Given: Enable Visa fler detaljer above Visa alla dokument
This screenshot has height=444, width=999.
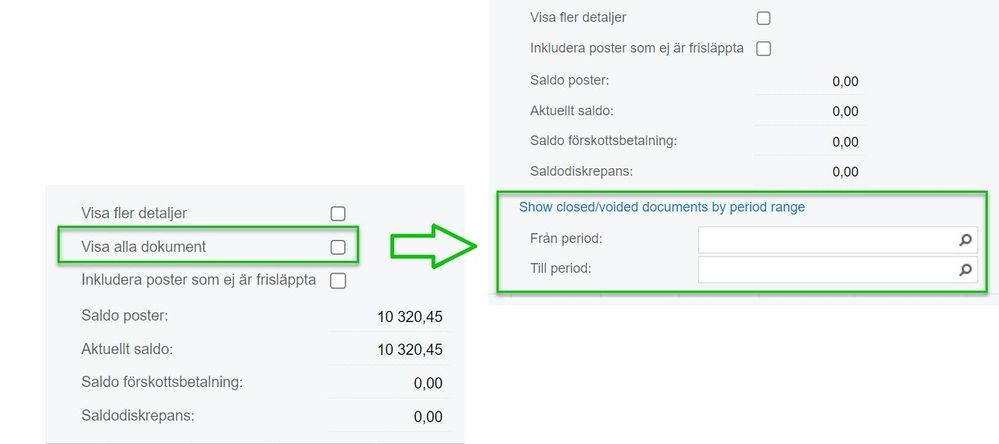Looking at the screenshot, I should pos(338,213).
